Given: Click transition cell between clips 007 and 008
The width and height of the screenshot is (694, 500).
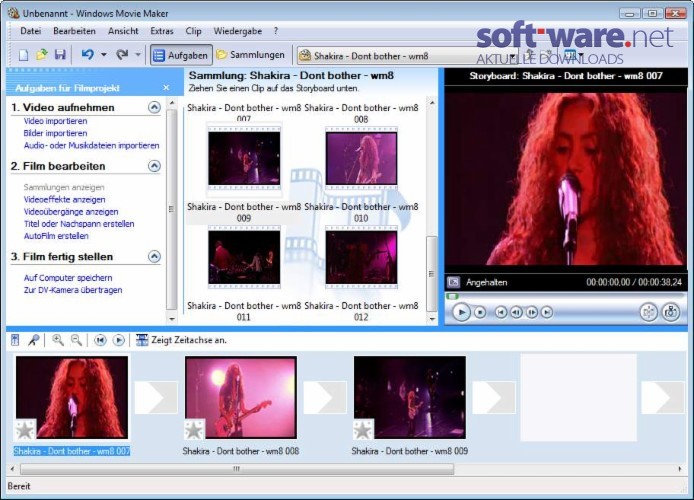Looking at the screenshot, I should click(x=156, y=397).
